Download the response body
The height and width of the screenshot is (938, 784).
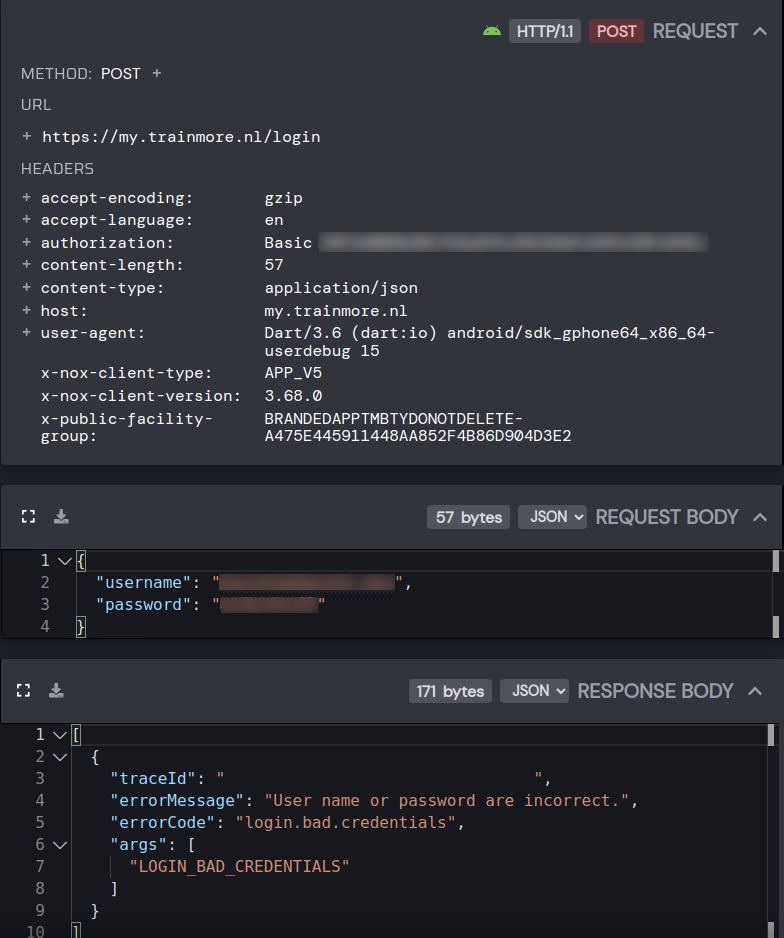(x=57, y=691)
